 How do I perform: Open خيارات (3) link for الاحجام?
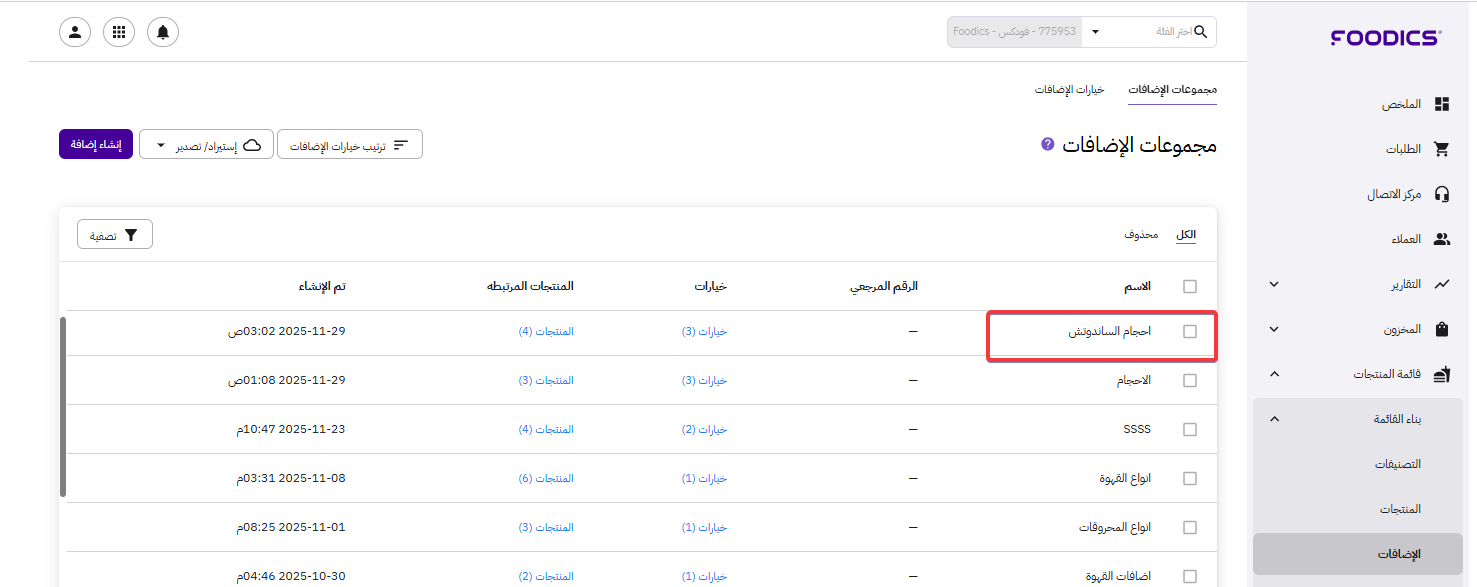[x=704, y=380]
